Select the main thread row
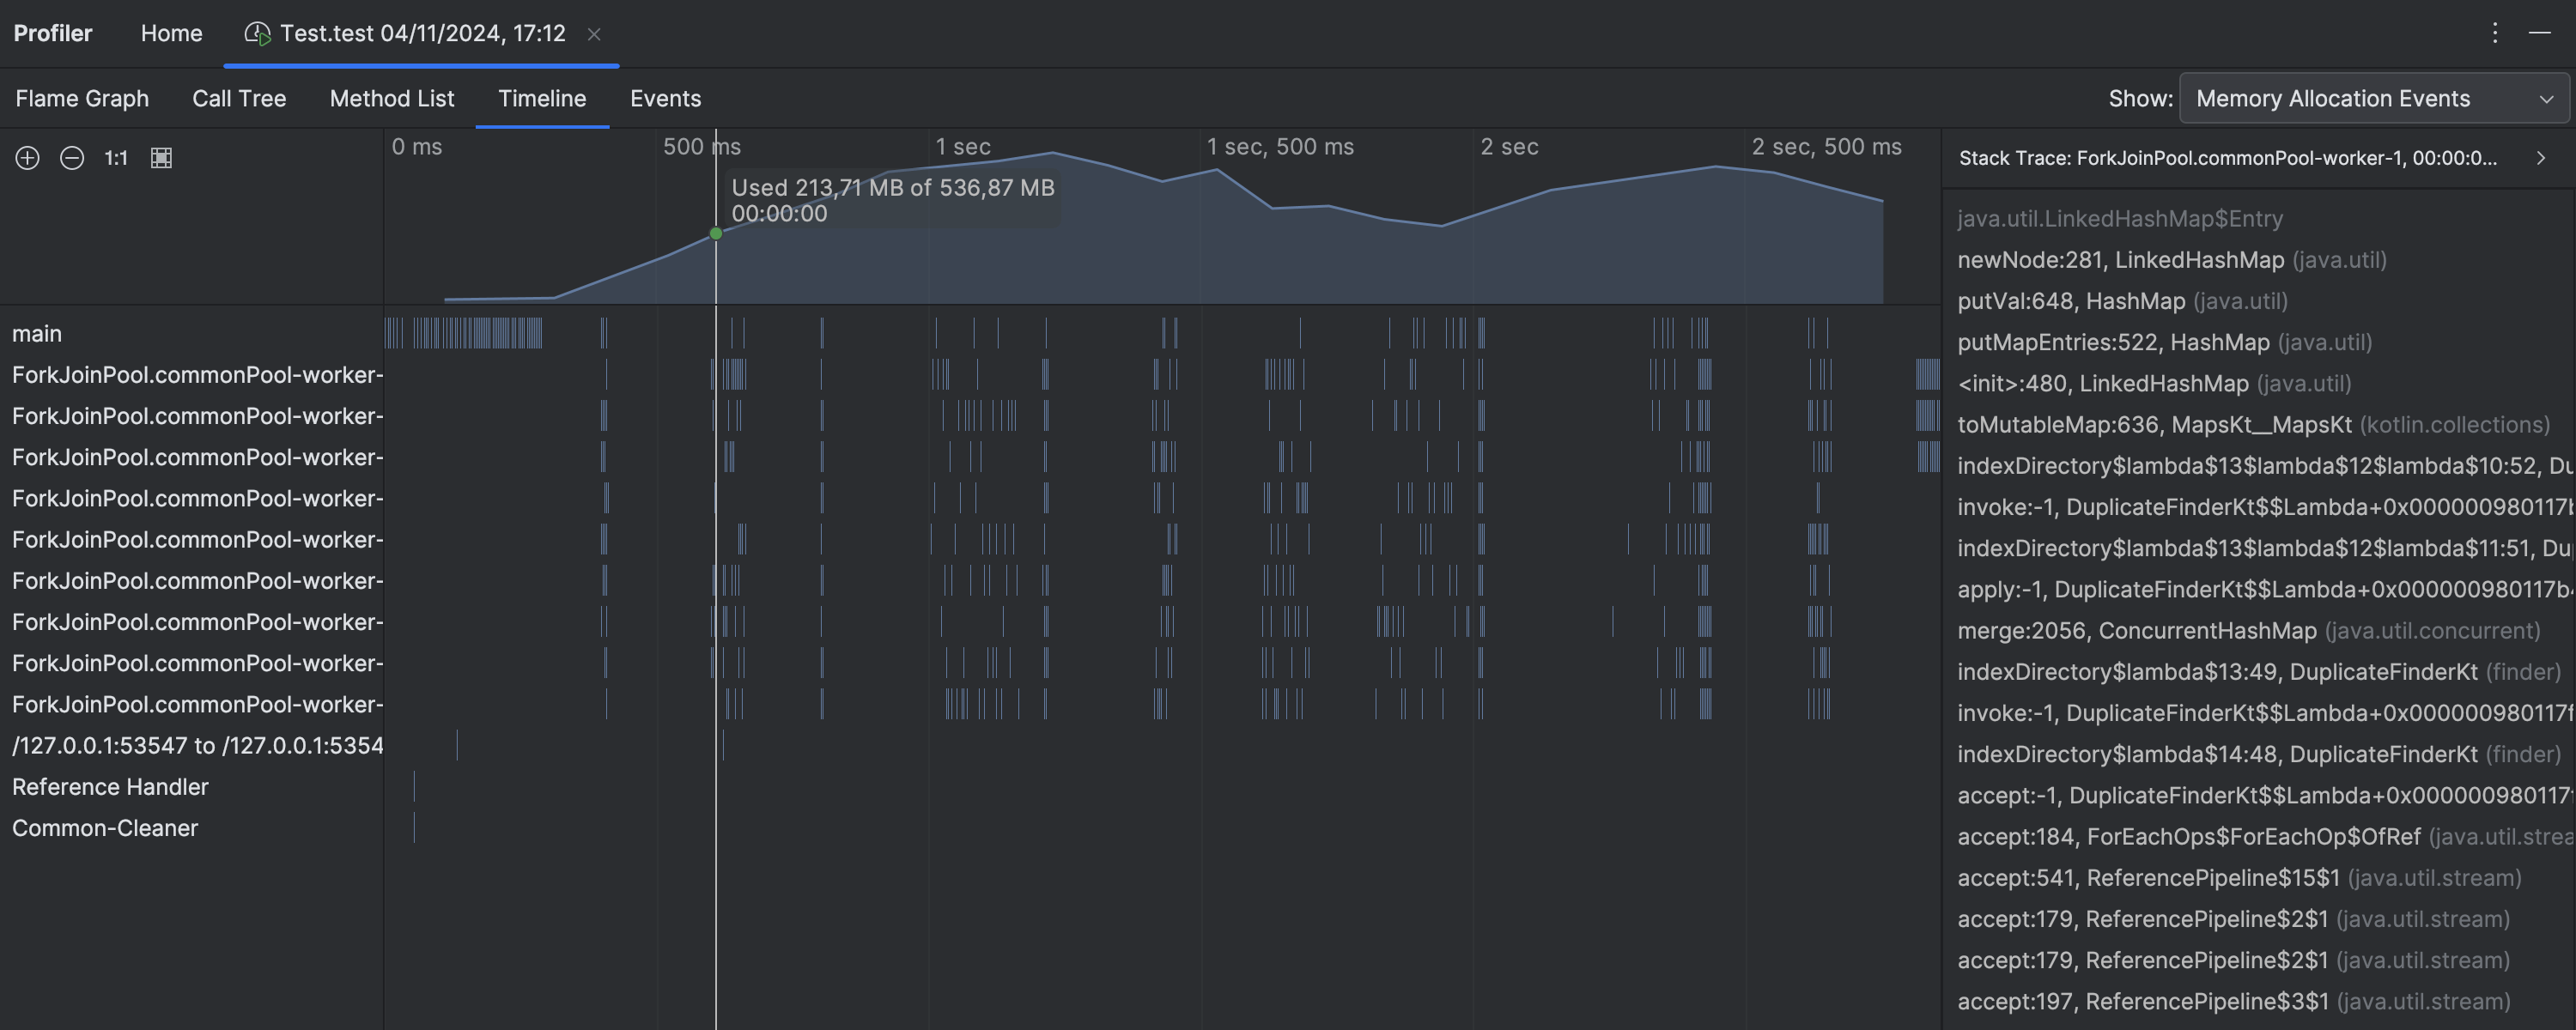The image size is (2576, 1030). pyautogui.click(x=37, y=334)
